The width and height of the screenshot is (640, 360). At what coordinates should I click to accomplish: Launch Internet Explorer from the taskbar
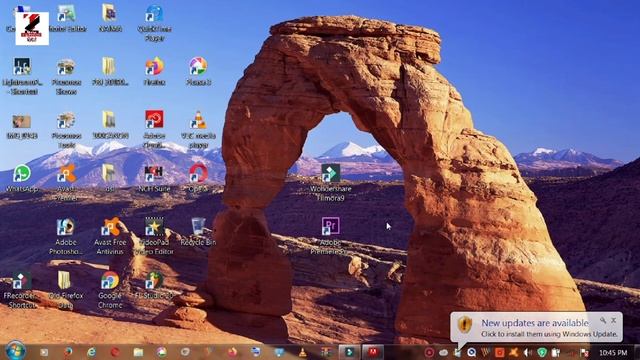click(x=91, y=352)
